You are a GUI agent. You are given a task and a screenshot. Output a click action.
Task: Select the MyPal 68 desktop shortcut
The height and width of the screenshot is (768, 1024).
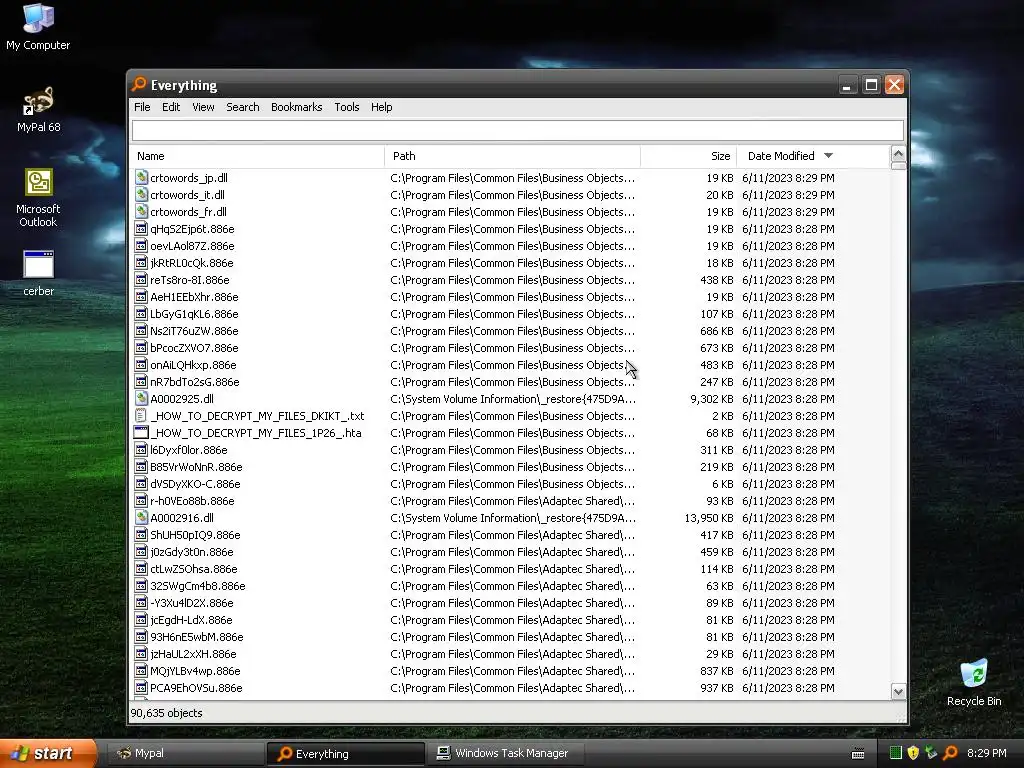pos(38,109)
